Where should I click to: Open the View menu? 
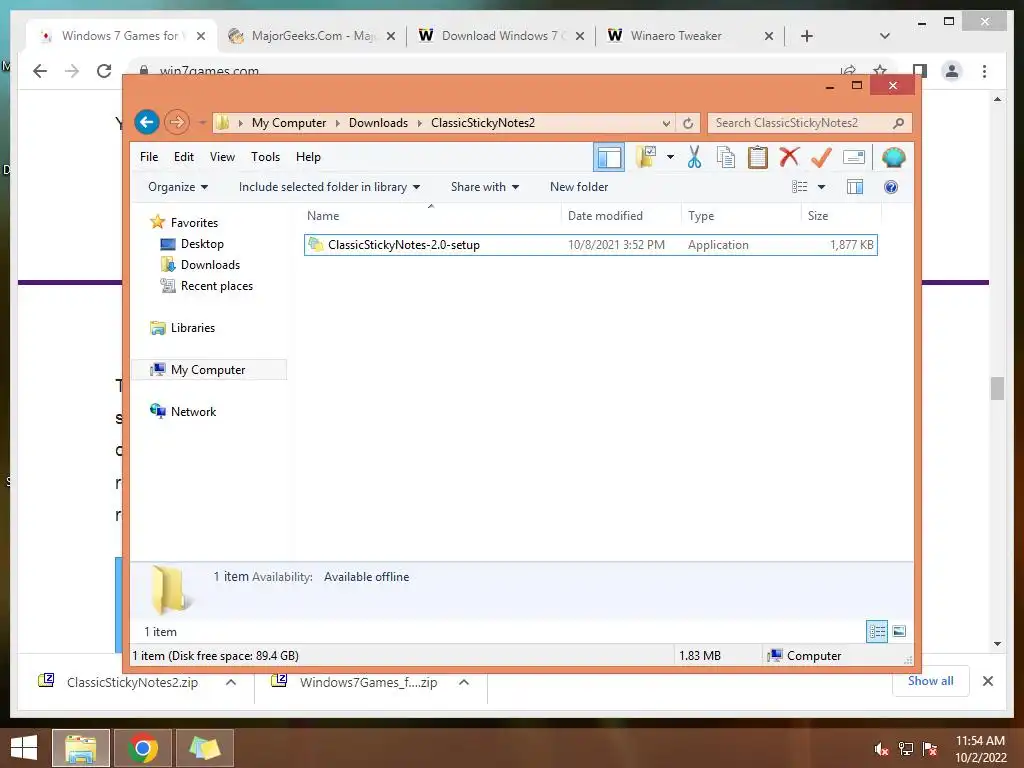222,157
